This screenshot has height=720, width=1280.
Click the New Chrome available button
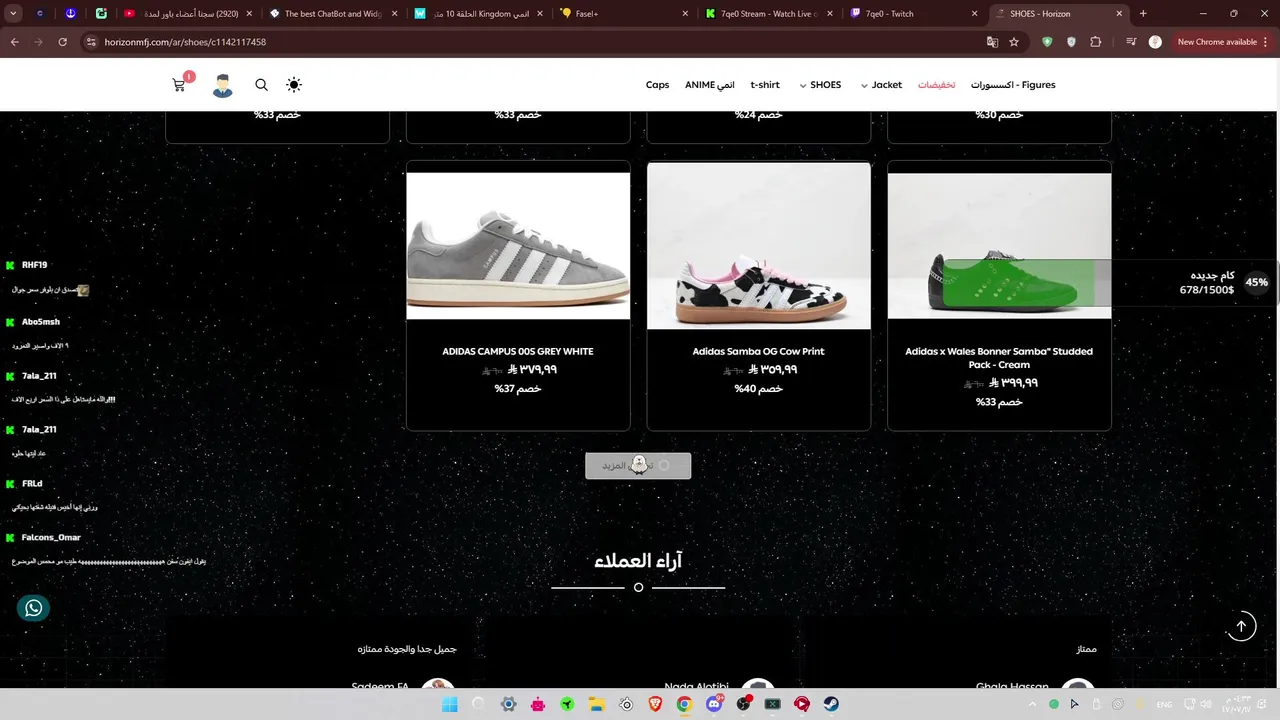1223,42
